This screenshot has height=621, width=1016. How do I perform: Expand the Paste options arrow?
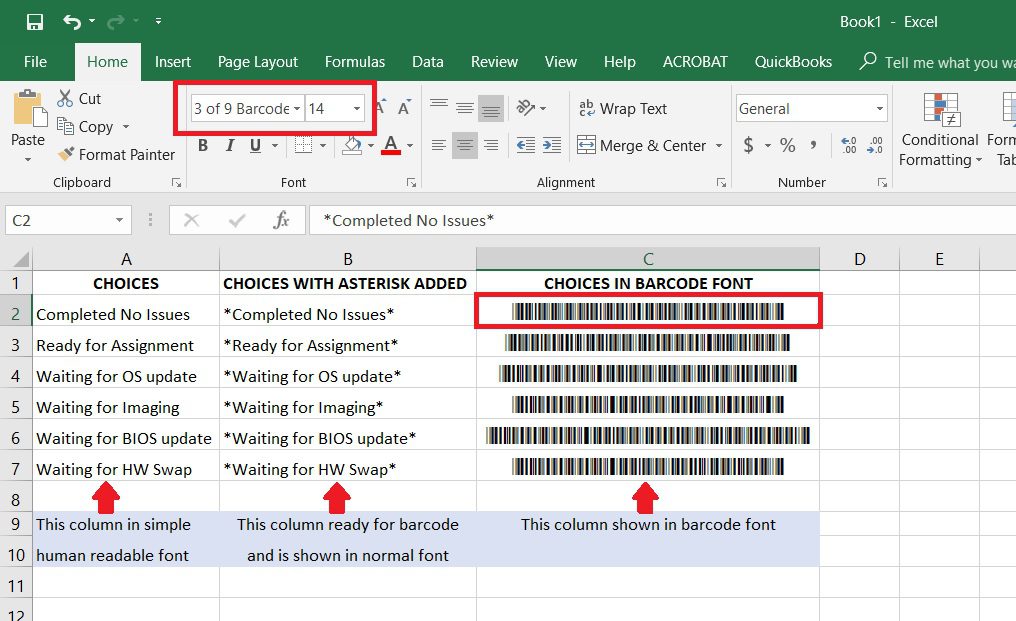pos(28,159)
